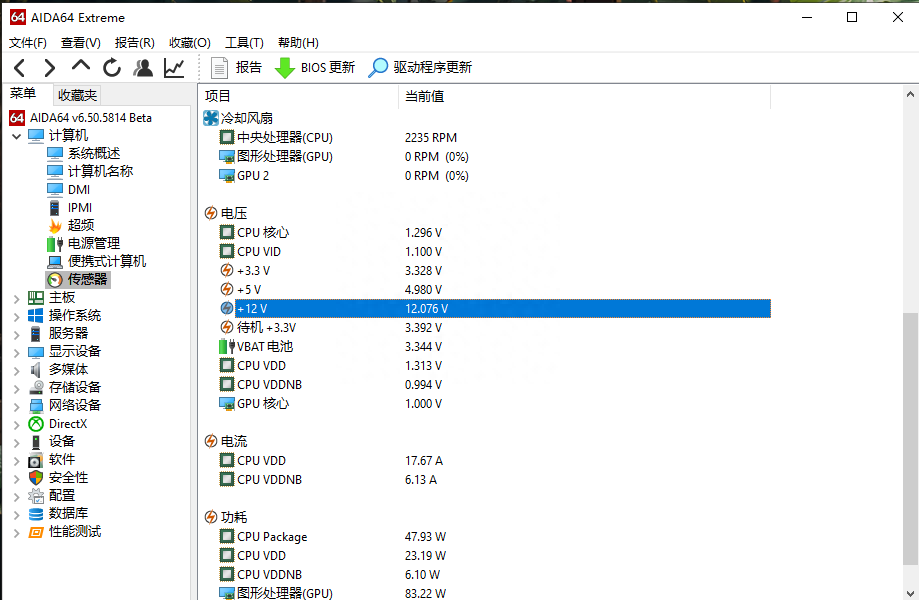Viewport: 919px width, 600px height.
Task: Click the 报告 report toolbar button
Action: pos(236,67)
